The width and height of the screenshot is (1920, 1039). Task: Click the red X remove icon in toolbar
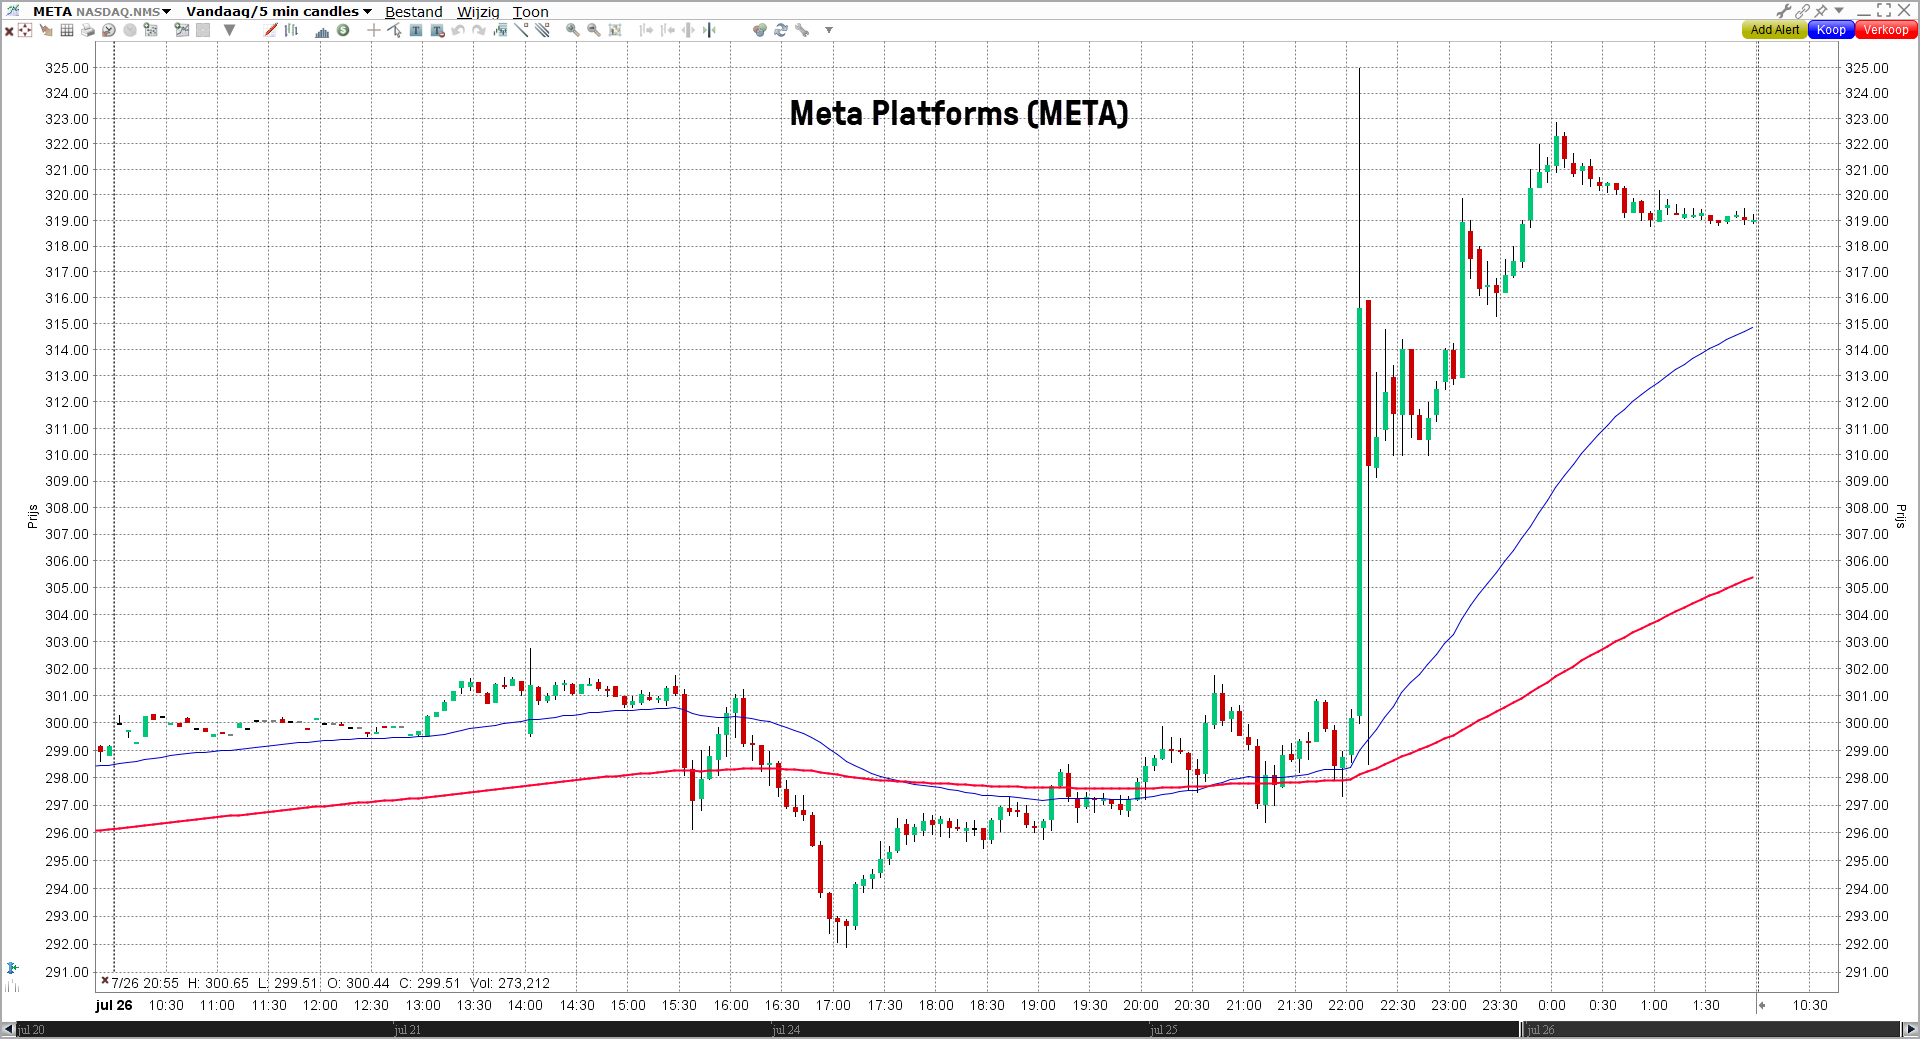(x=9, y=31)
